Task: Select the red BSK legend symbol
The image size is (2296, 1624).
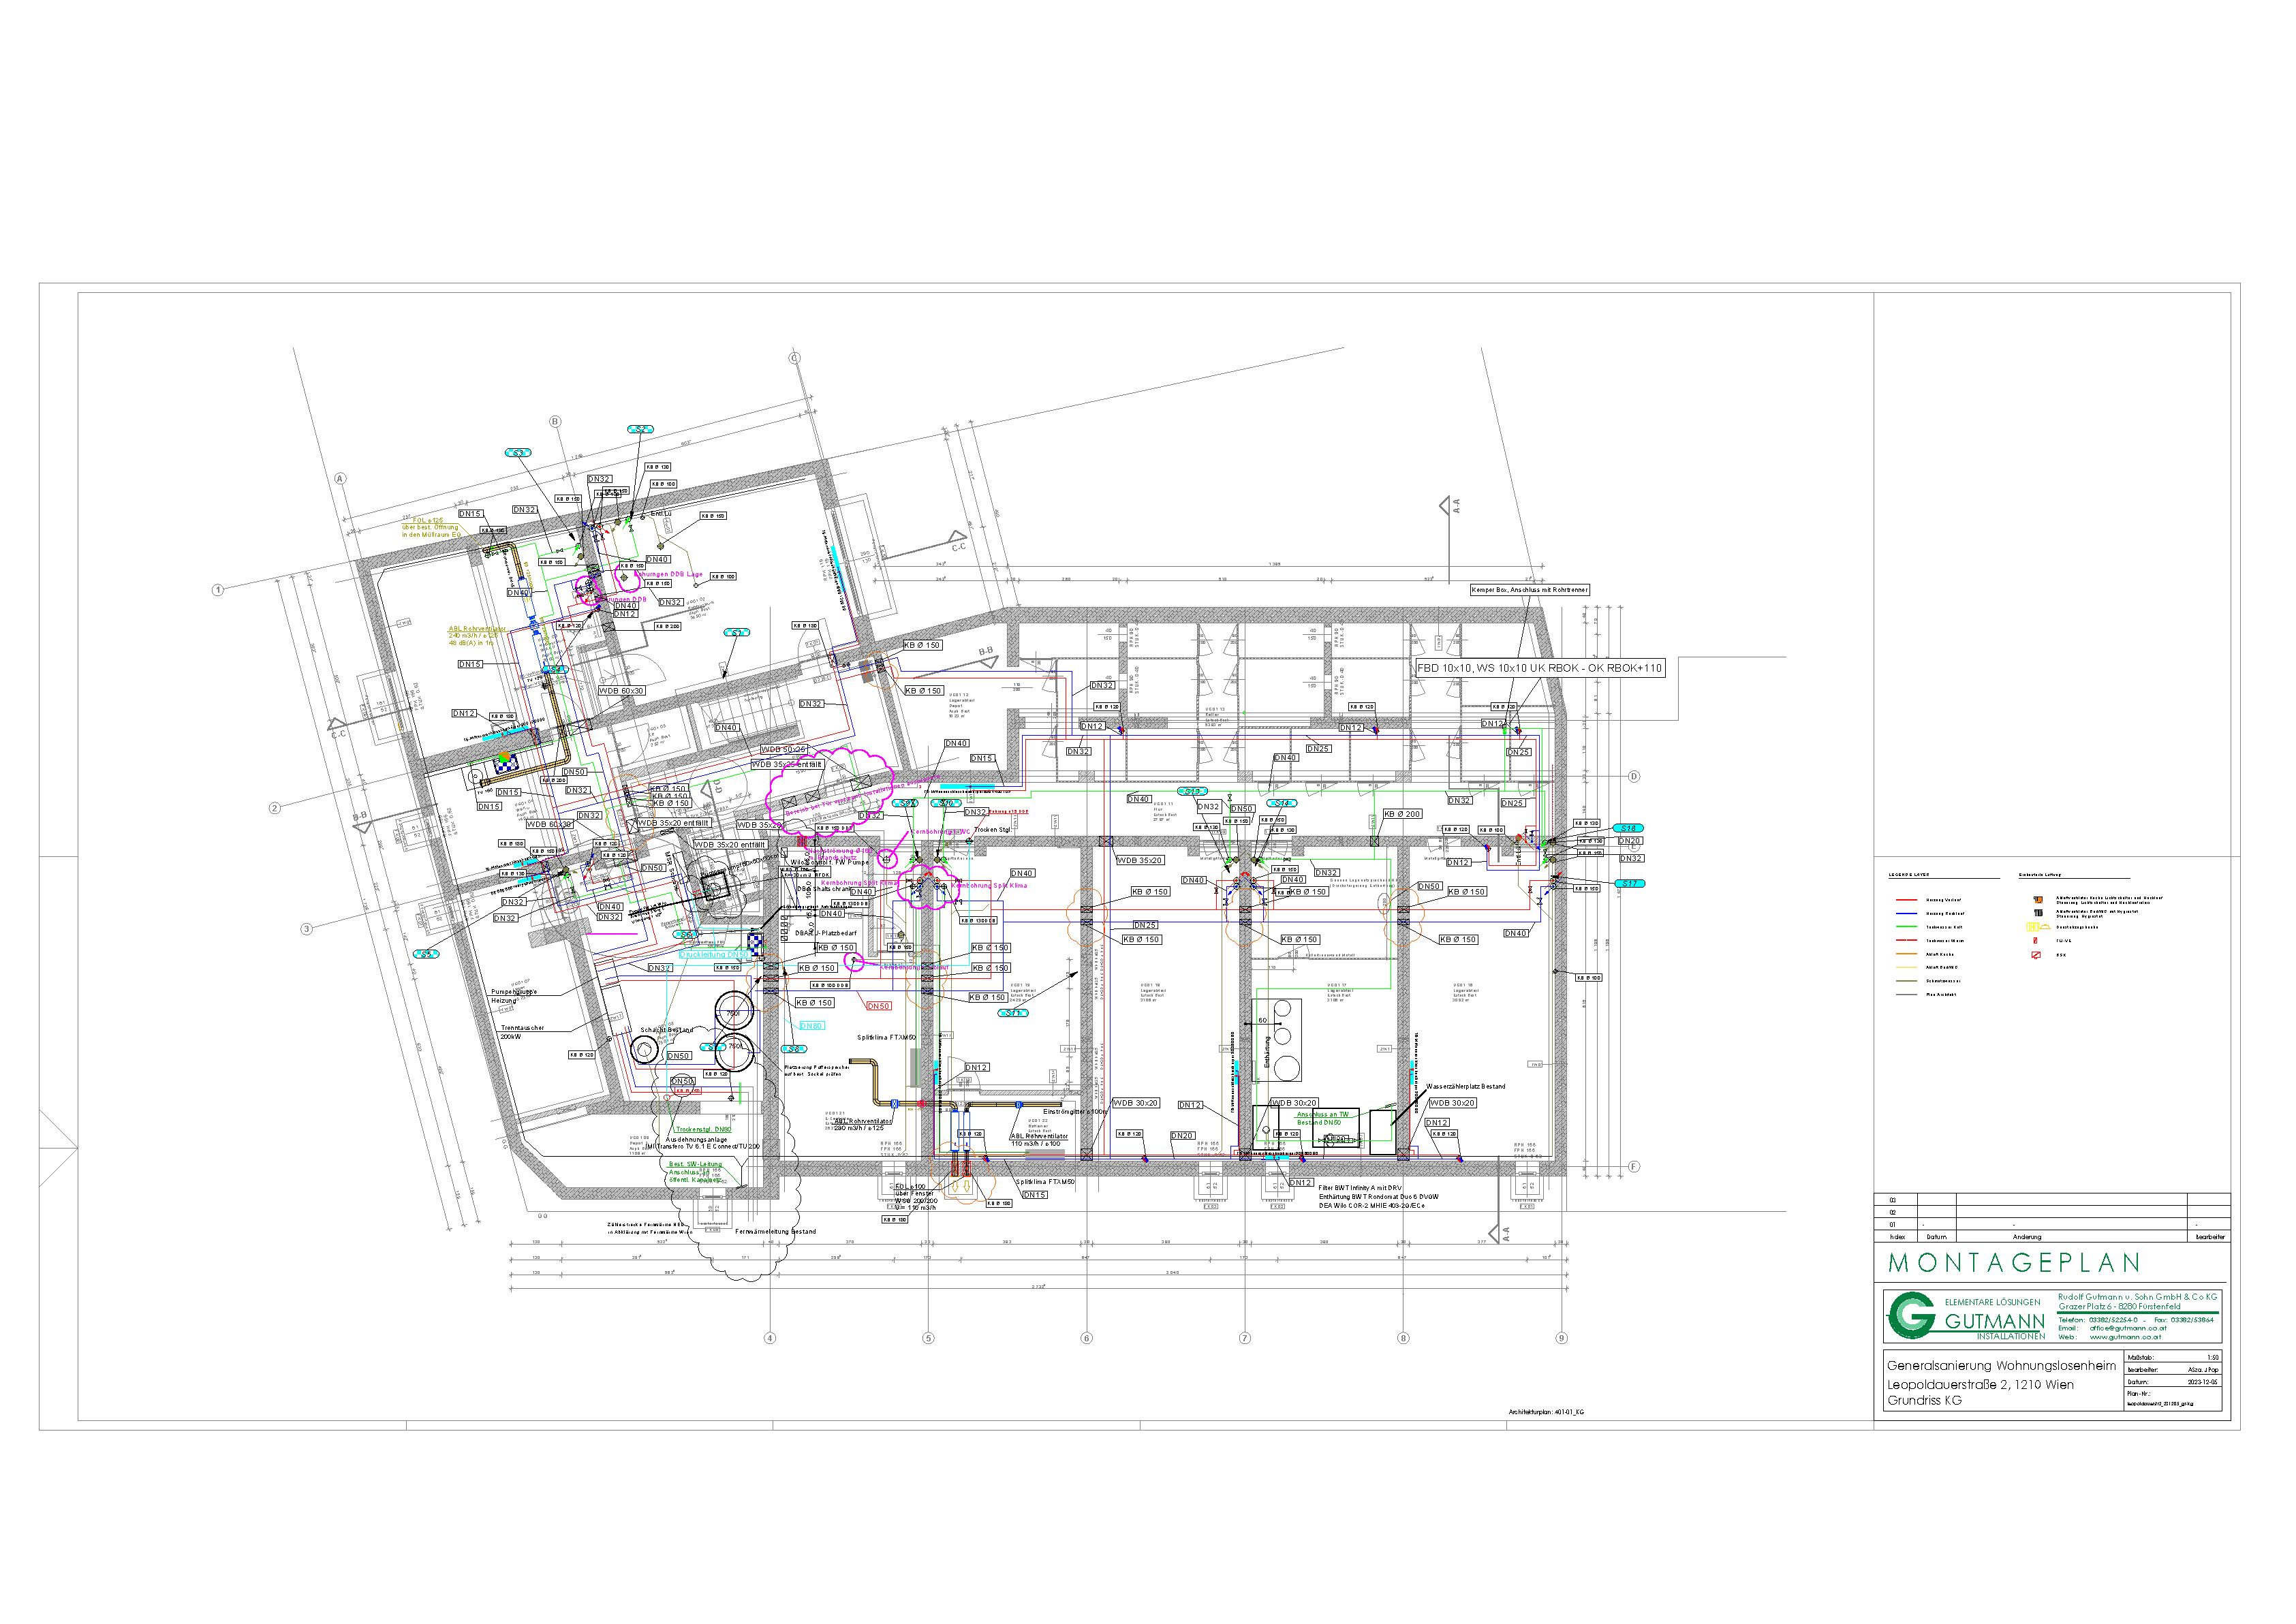Action: tap(2035, 955)
